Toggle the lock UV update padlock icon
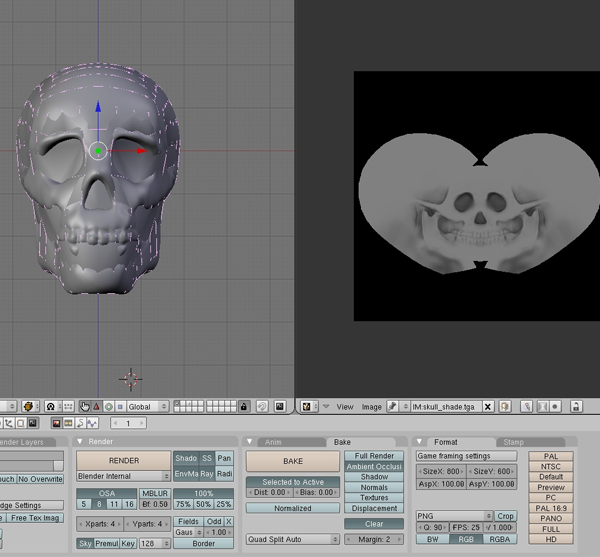Viewport: 600px width, 557px height. pyautogui.click(x=576, y=406)
